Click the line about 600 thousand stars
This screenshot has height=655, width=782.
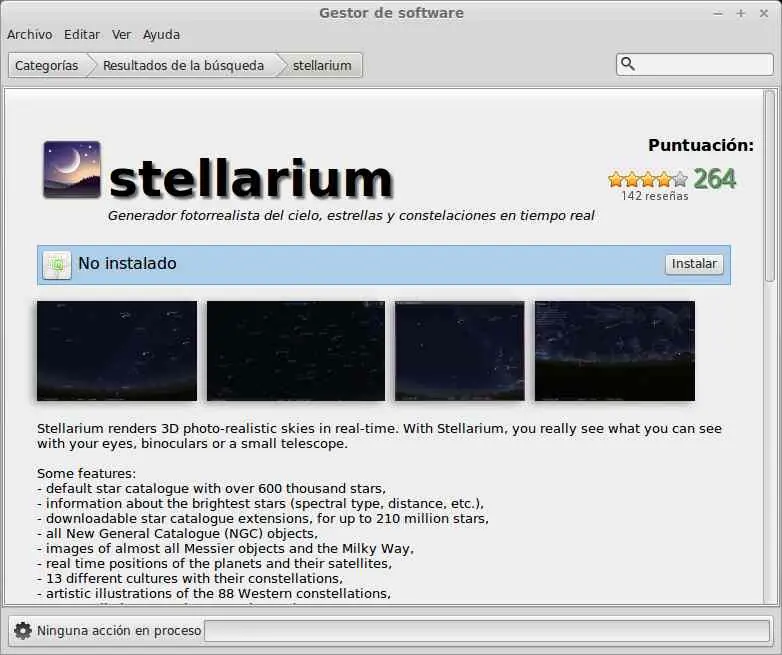point(211,488)
